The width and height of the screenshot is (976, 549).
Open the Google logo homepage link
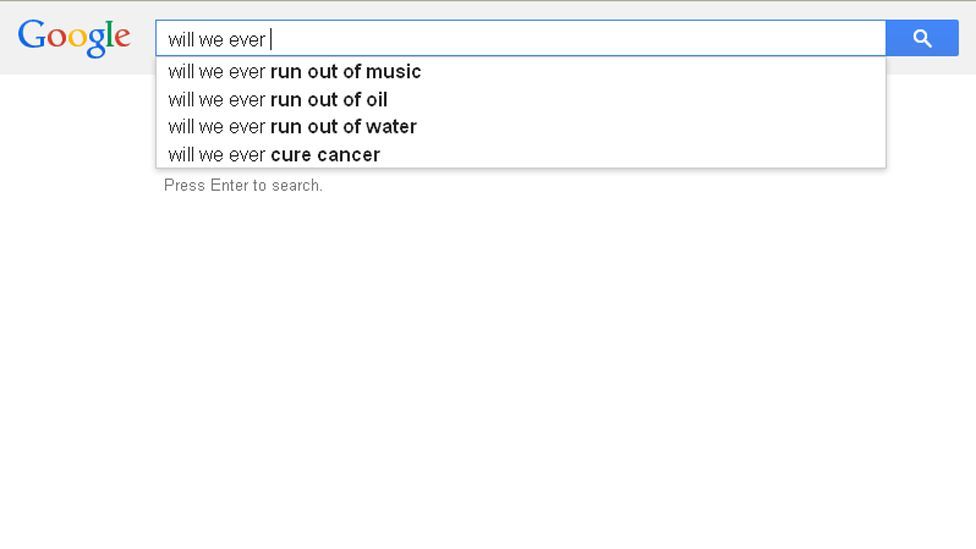[74, 38]
